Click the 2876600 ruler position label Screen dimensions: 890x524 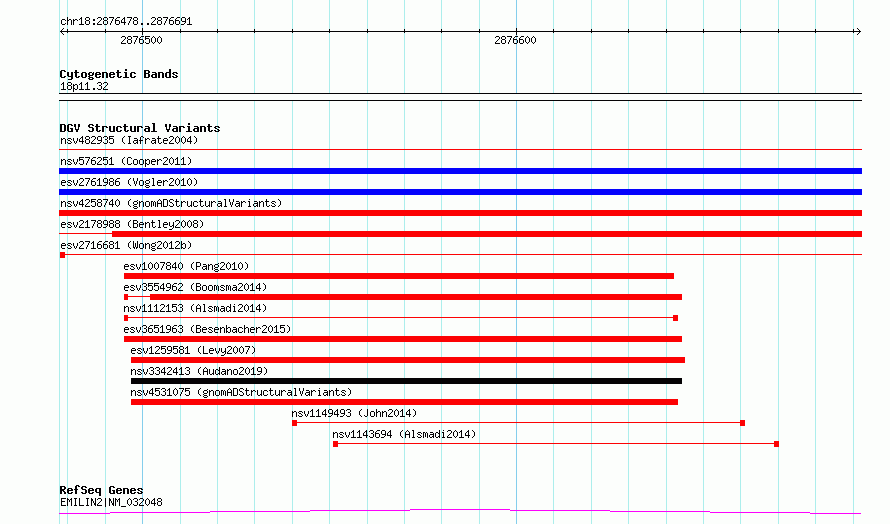(515, 40)
